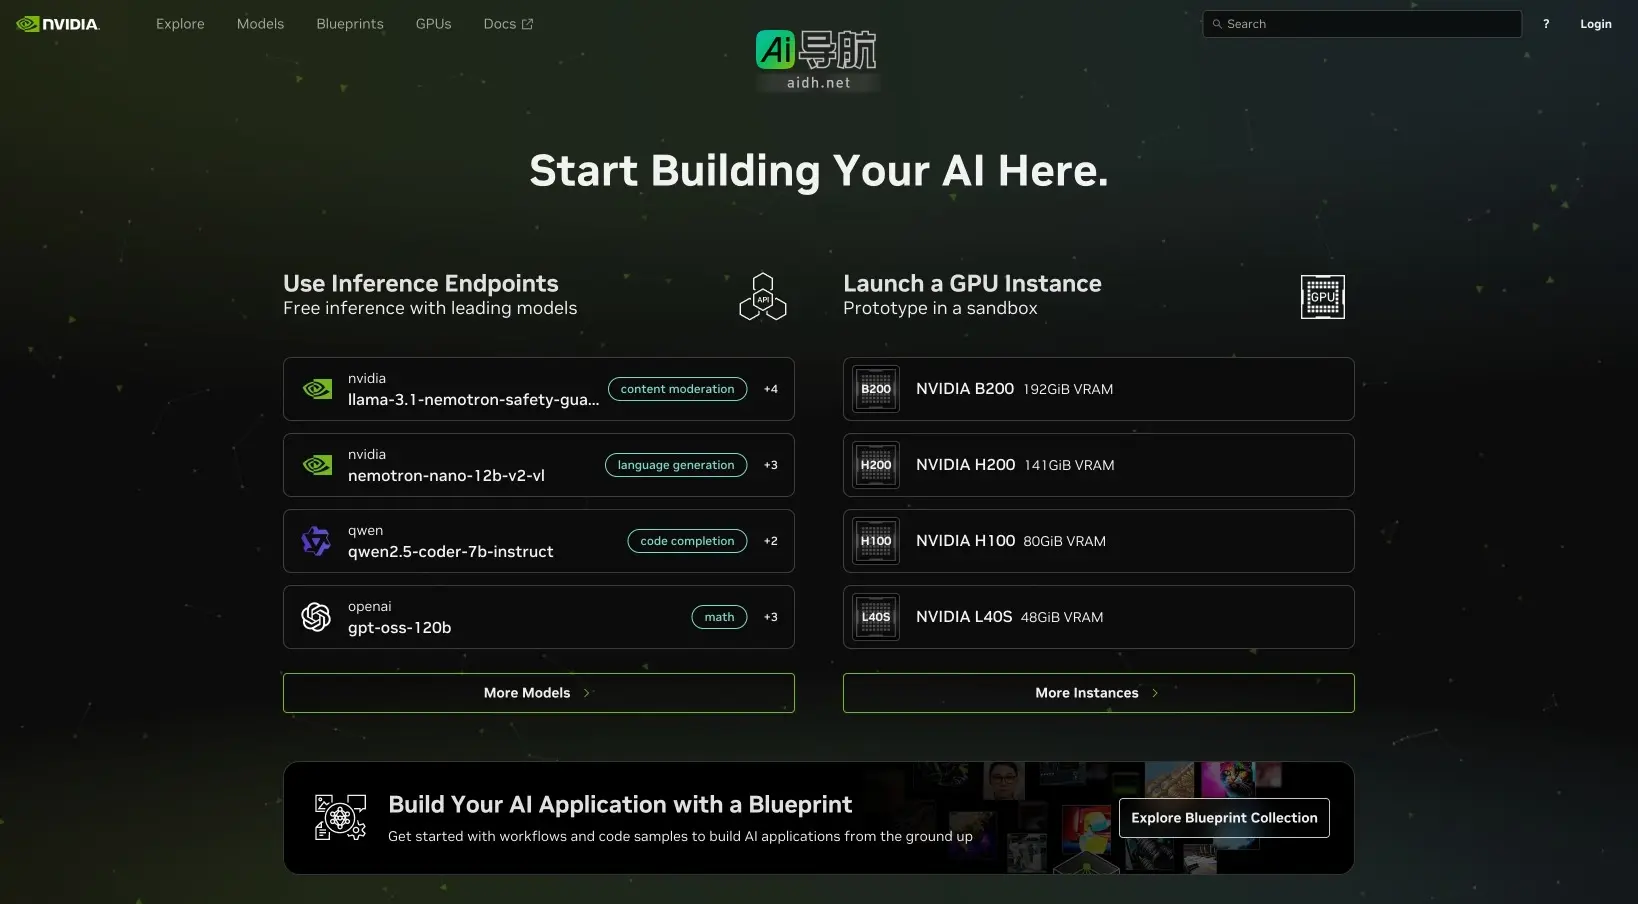This screenshot has height=904, width=1638.
Task: Click the GPU chip icon near Launch a GPU Instance
Action: [x=1322, y=296]
